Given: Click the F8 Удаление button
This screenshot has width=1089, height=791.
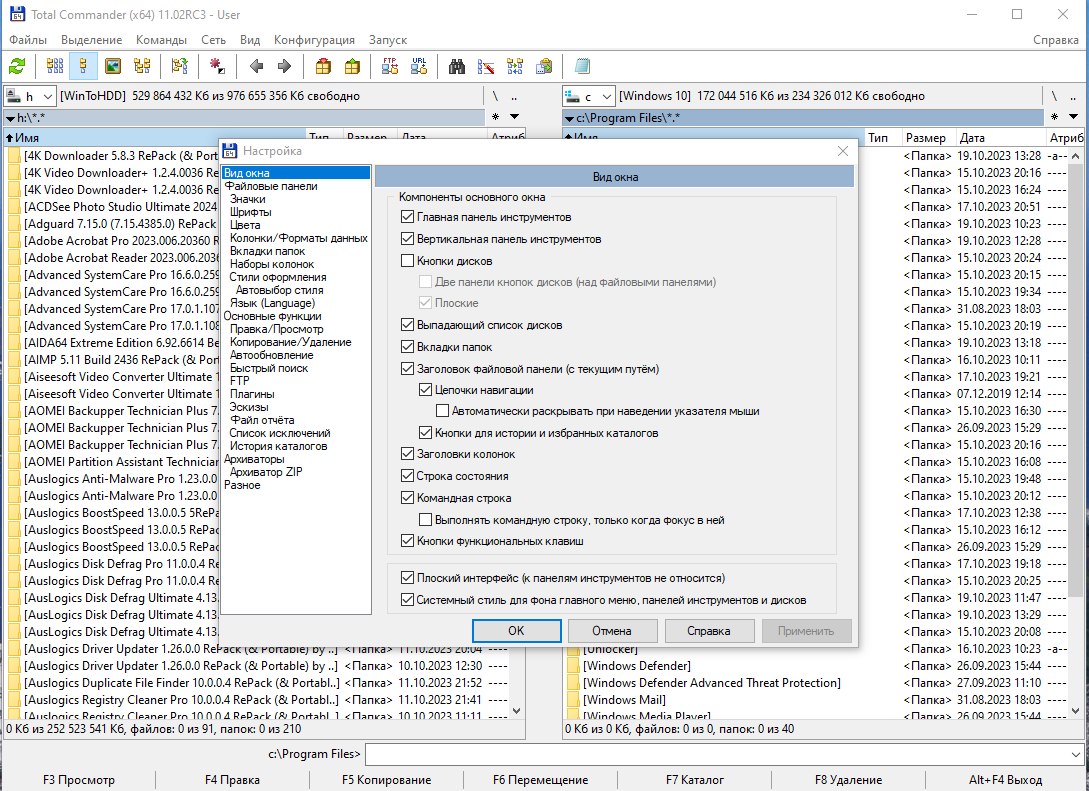Looking at the screenshot, I should 848,780.
